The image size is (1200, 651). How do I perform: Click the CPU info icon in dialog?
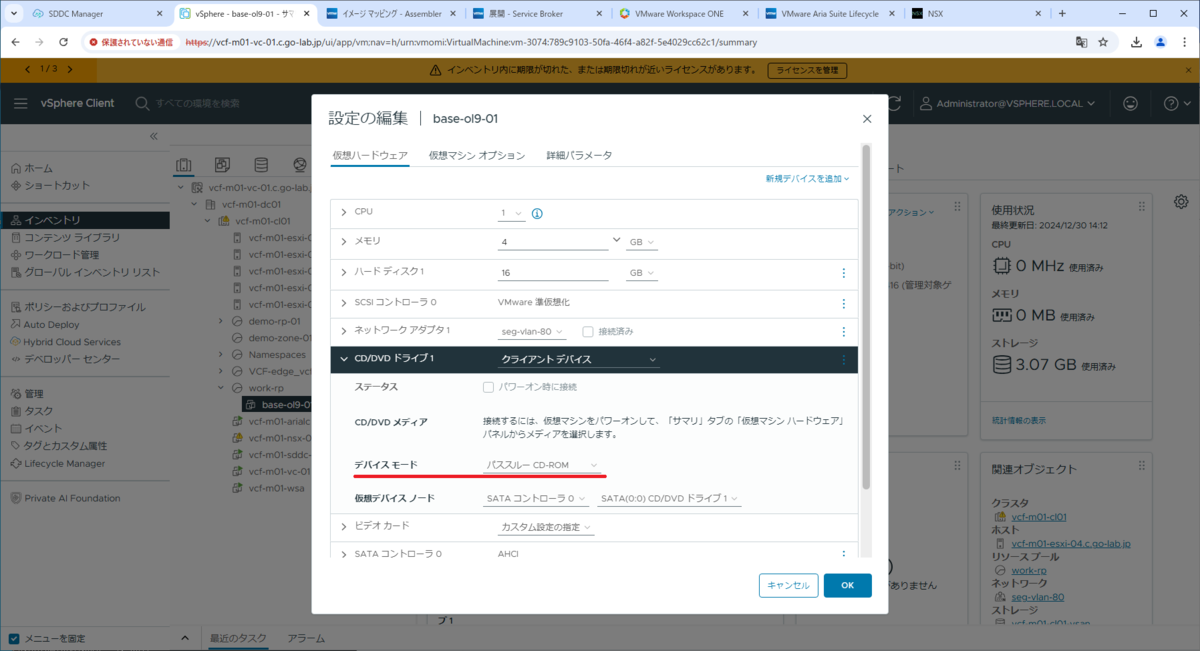tap(537, 213)
